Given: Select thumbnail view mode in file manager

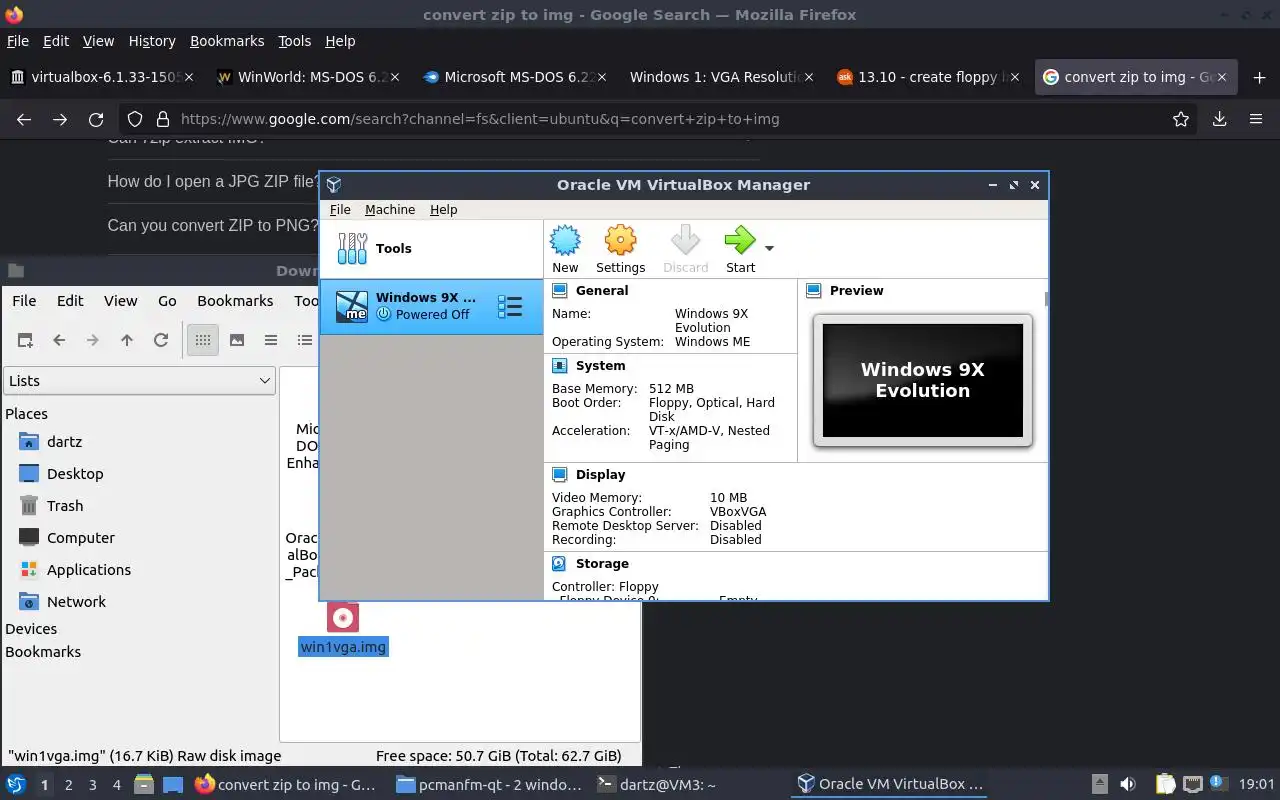Looking at the screenshot, I should point(237,340).
